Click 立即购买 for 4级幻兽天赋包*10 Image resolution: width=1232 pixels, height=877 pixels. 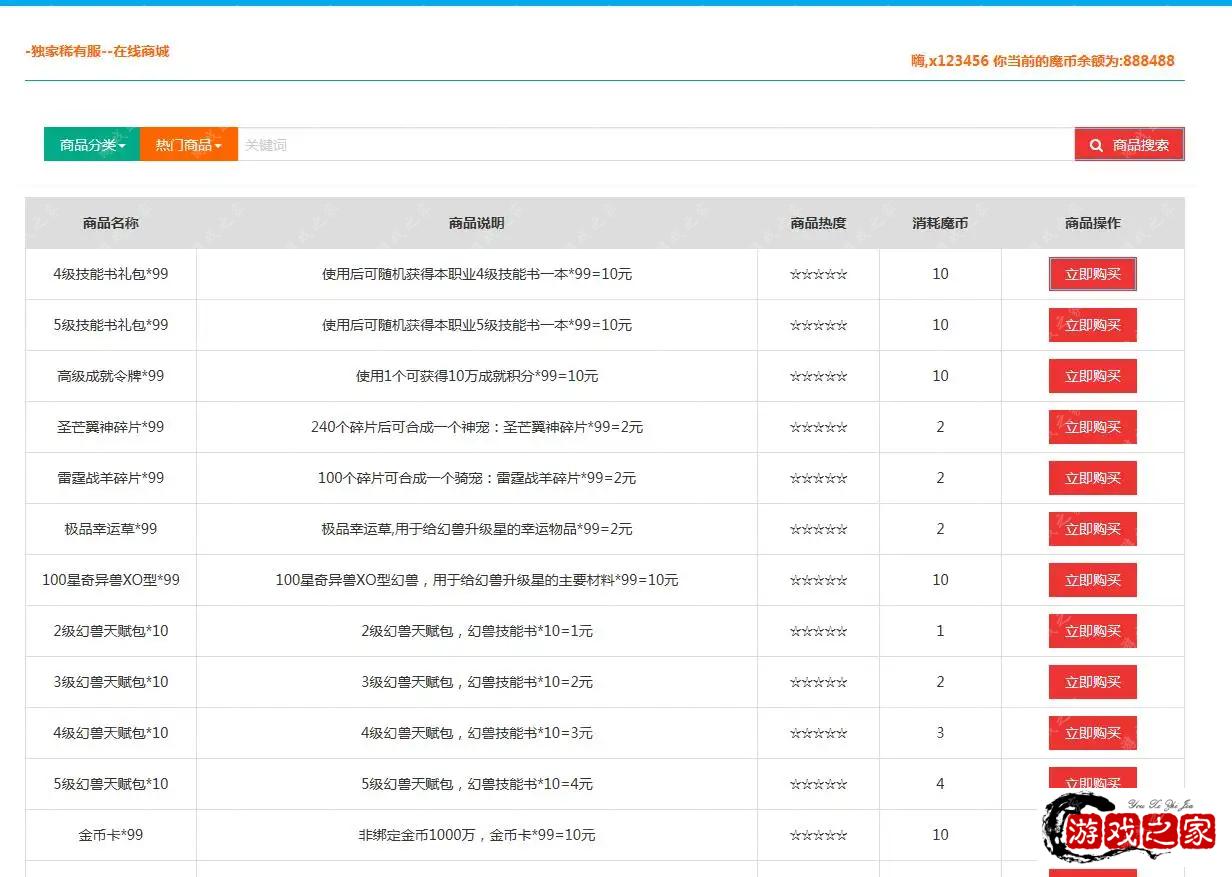[x=1092, y=733]
